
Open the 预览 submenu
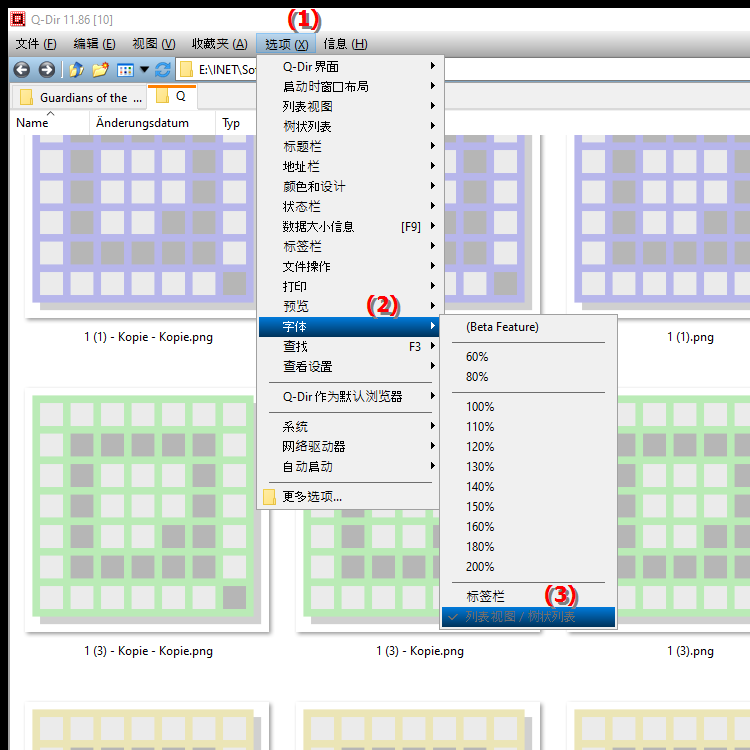pyautogui.click(x=349, y=306)
